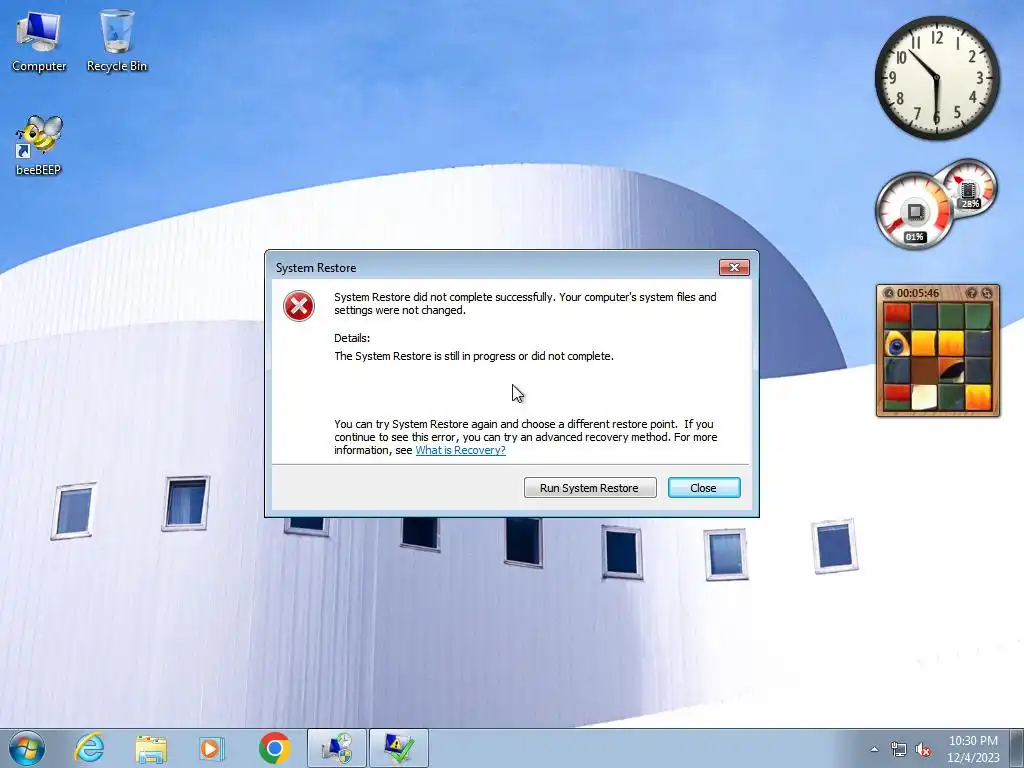Screen dimensions: 1024x768
Task: Pause the puzzle timer clock icon
Action: pos(888,293)
